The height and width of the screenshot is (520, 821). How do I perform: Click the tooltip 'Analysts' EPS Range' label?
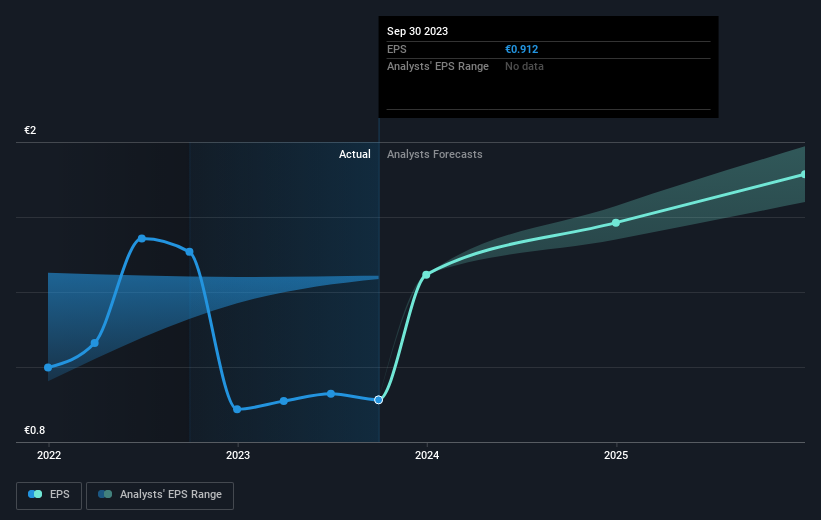coord(438,67)
